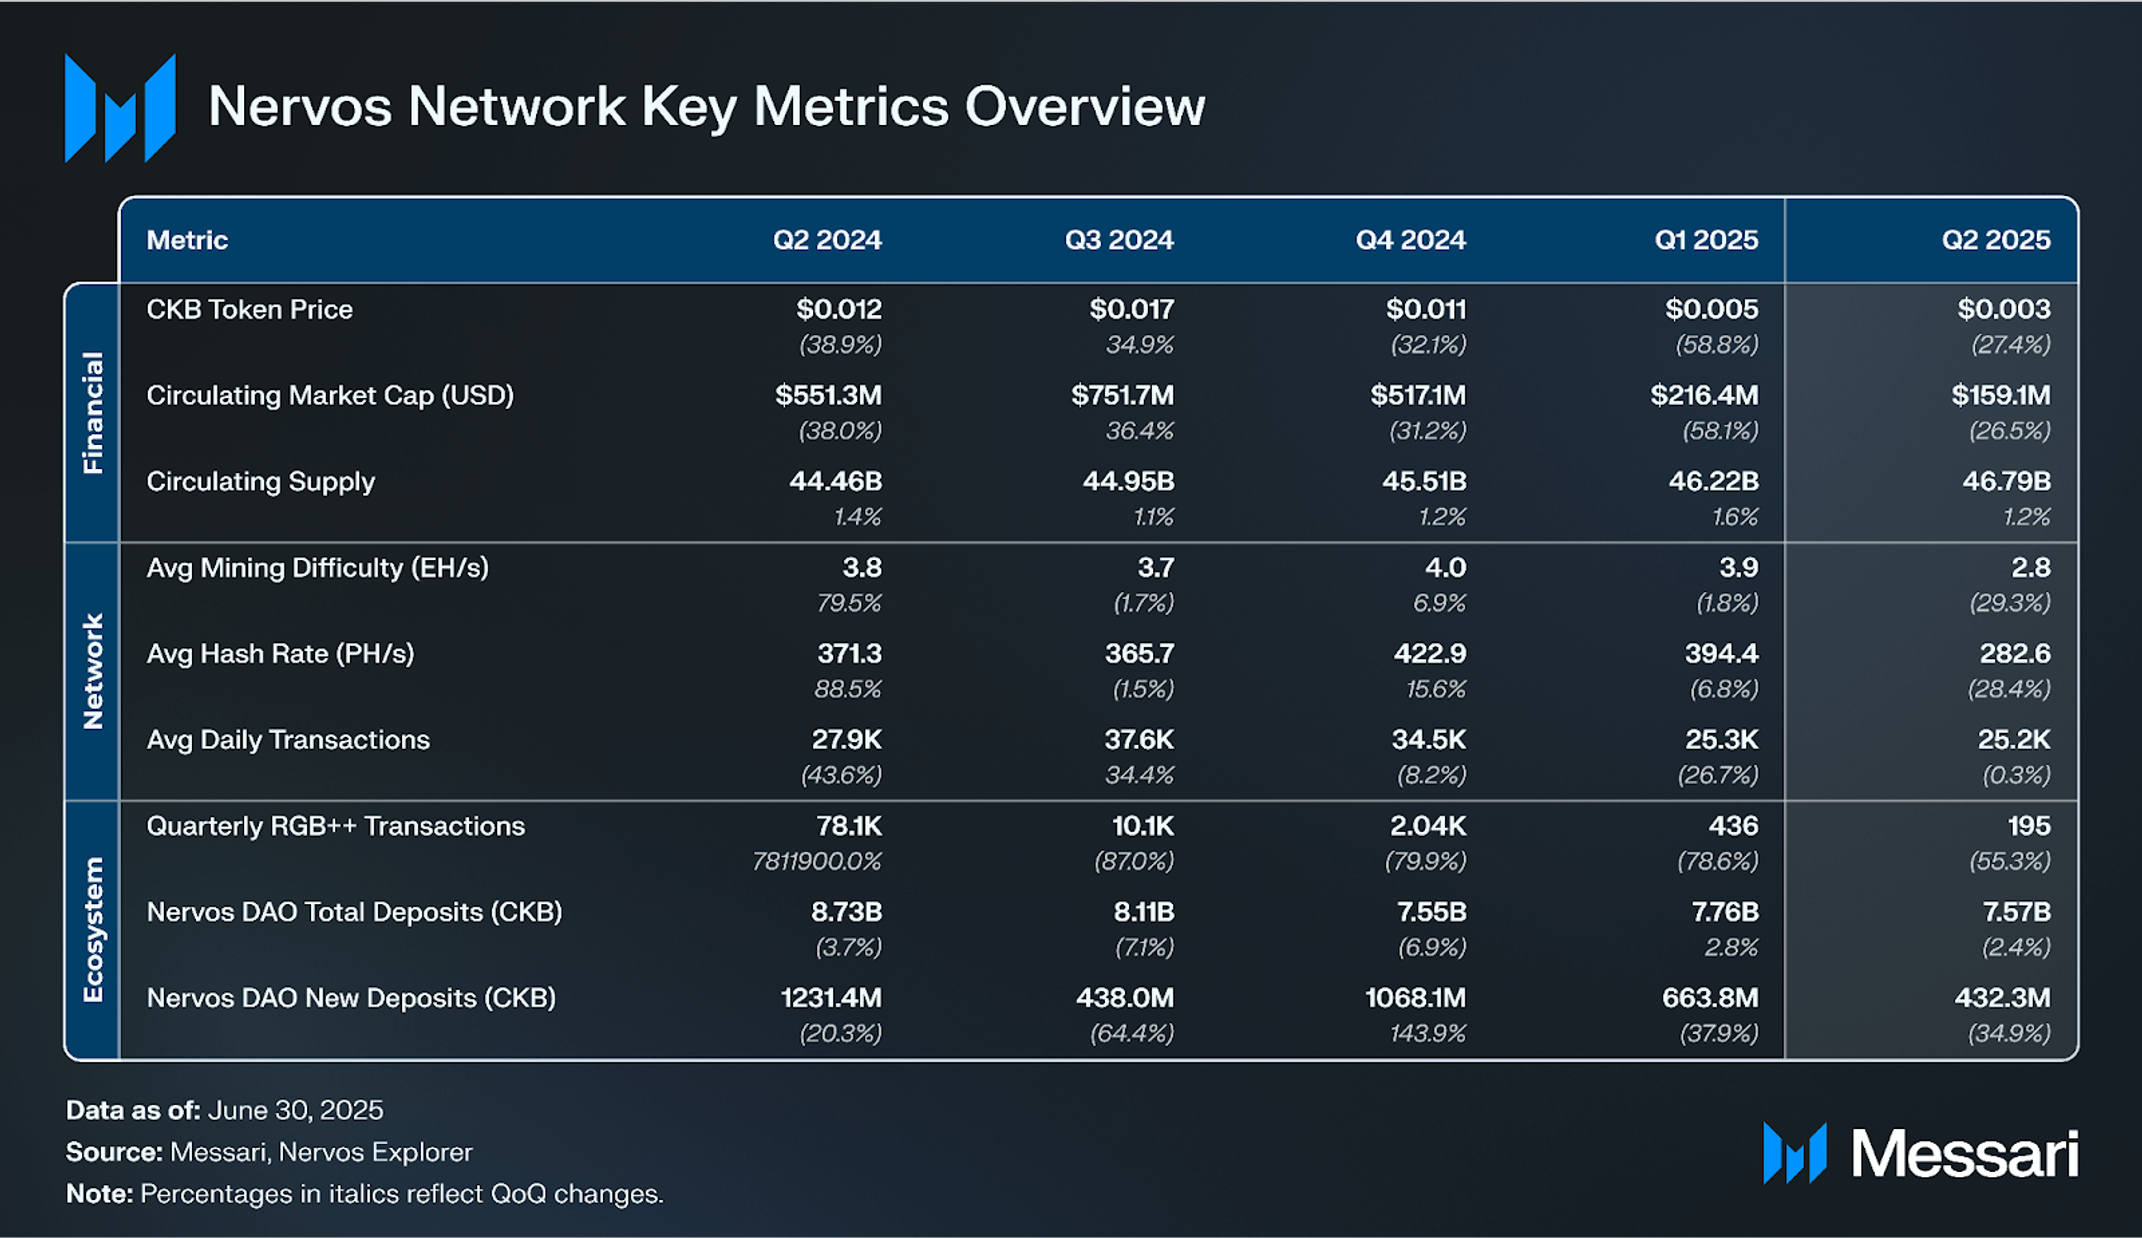Viewport: 2142px width, 1238px height.
Task: Select 'Nervos DAO Total Deposits (CKB)' row label
Action: pos(354,912)
